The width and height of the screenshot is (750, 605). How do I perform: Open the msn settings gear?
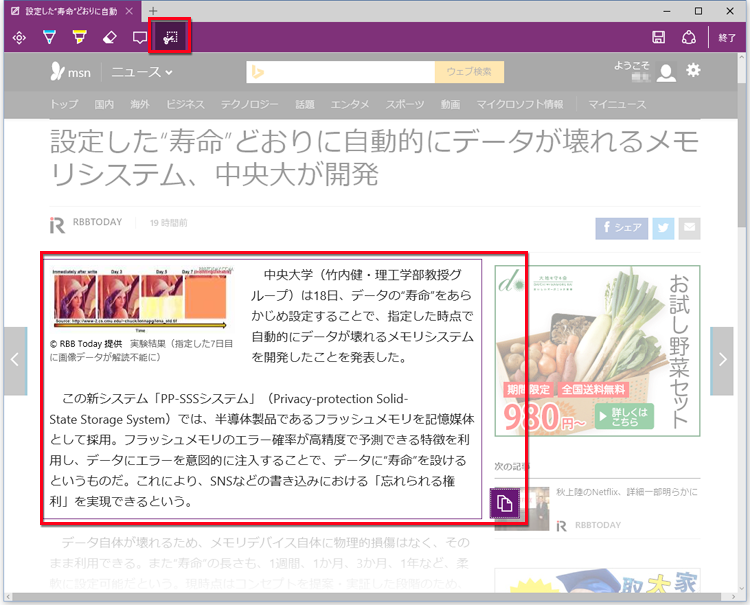coord(693,71)
